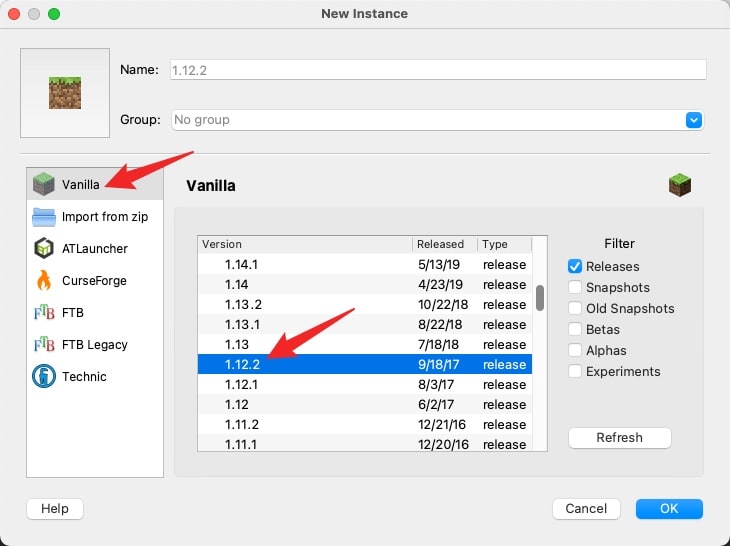Viewport: 730px width, 546px height.
Task: Refresh the version list
Action: click(620, 438)
